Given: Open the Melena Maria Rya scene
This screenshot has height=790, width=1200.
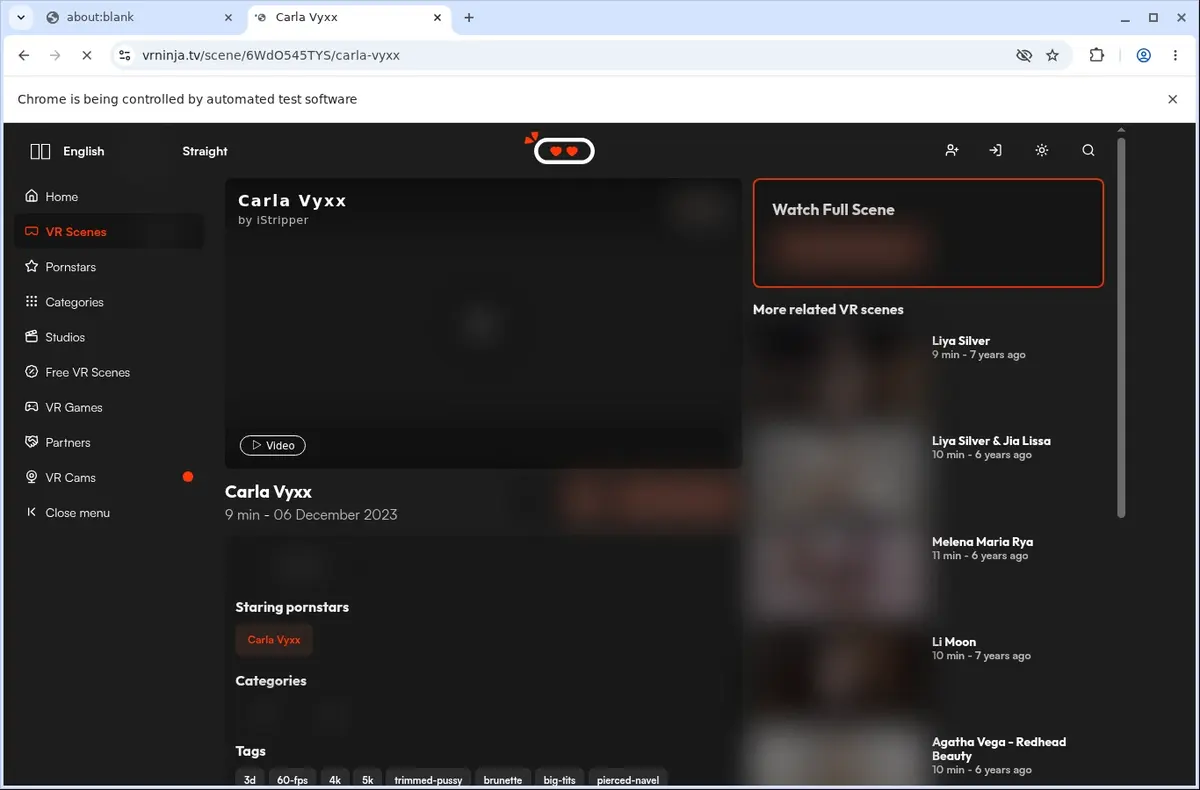Looking at the screenshot, I should 983,542.
